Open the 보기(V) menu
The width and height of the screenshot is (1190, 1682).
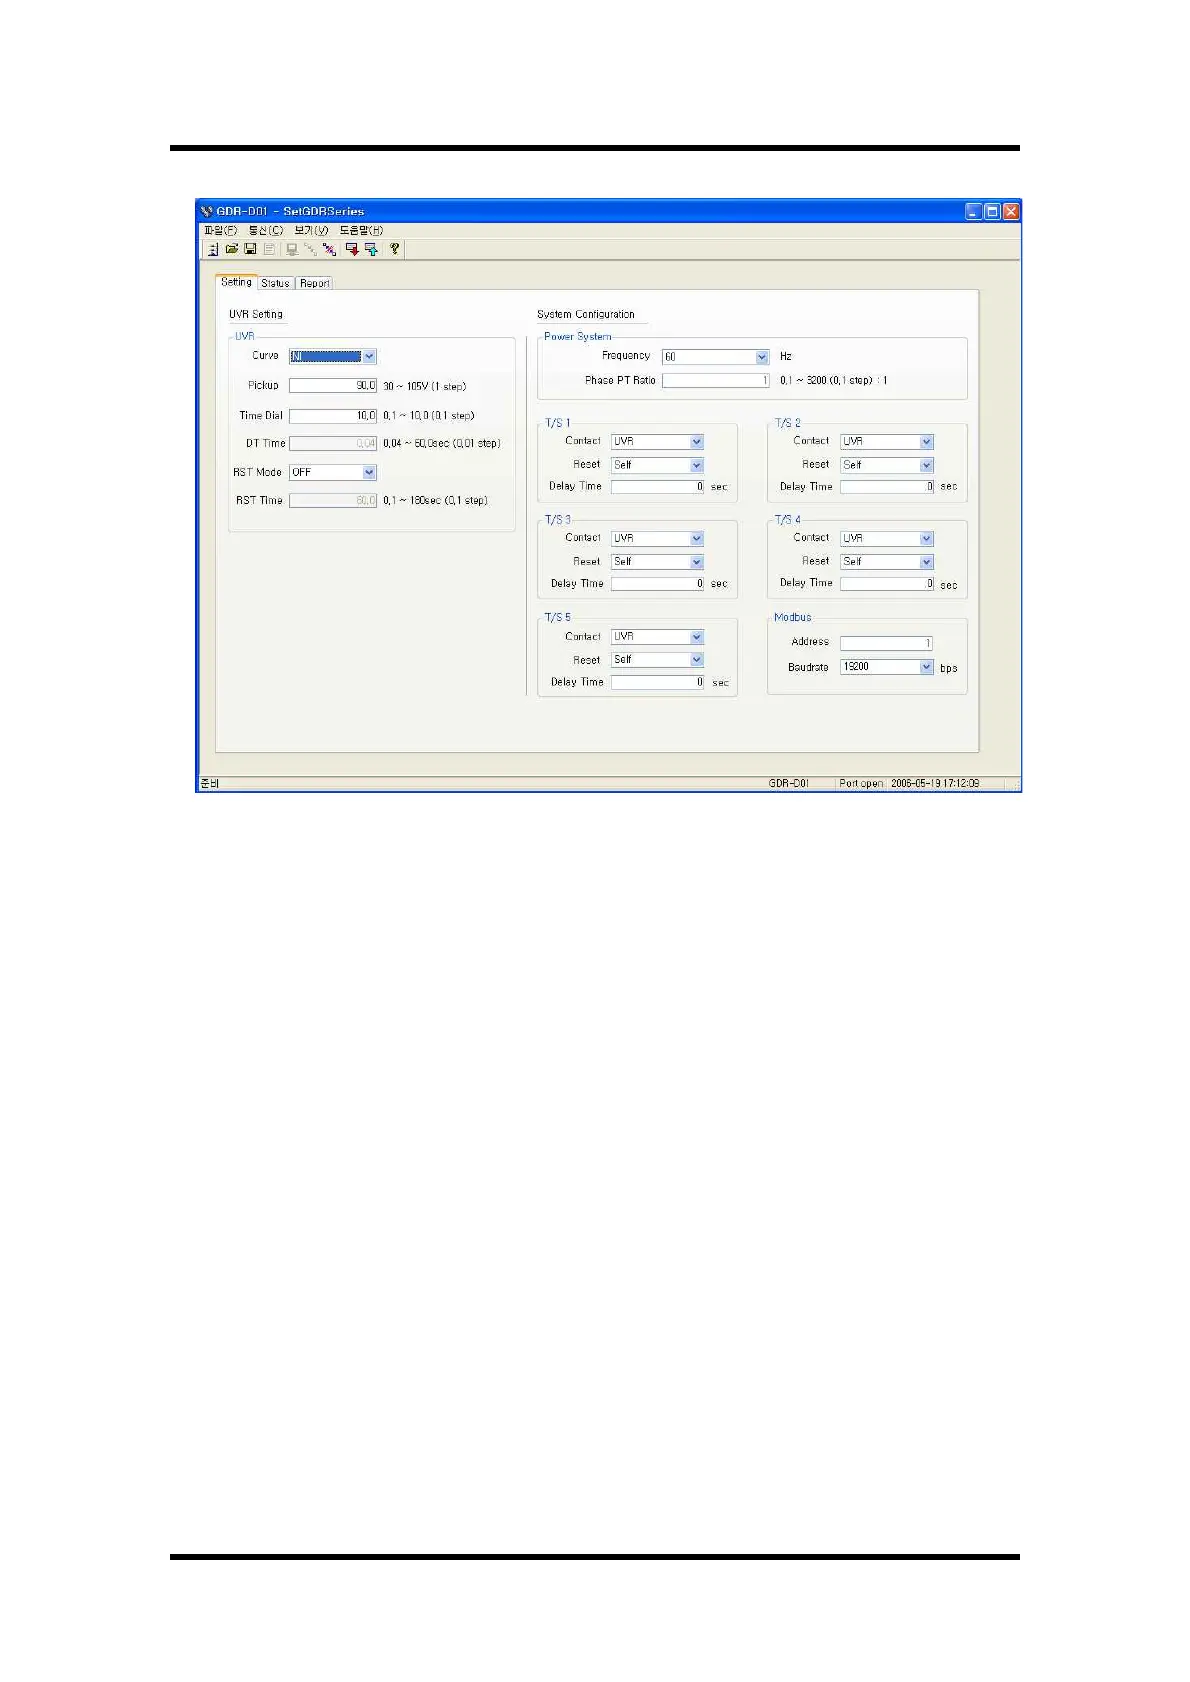click(311, 230)
